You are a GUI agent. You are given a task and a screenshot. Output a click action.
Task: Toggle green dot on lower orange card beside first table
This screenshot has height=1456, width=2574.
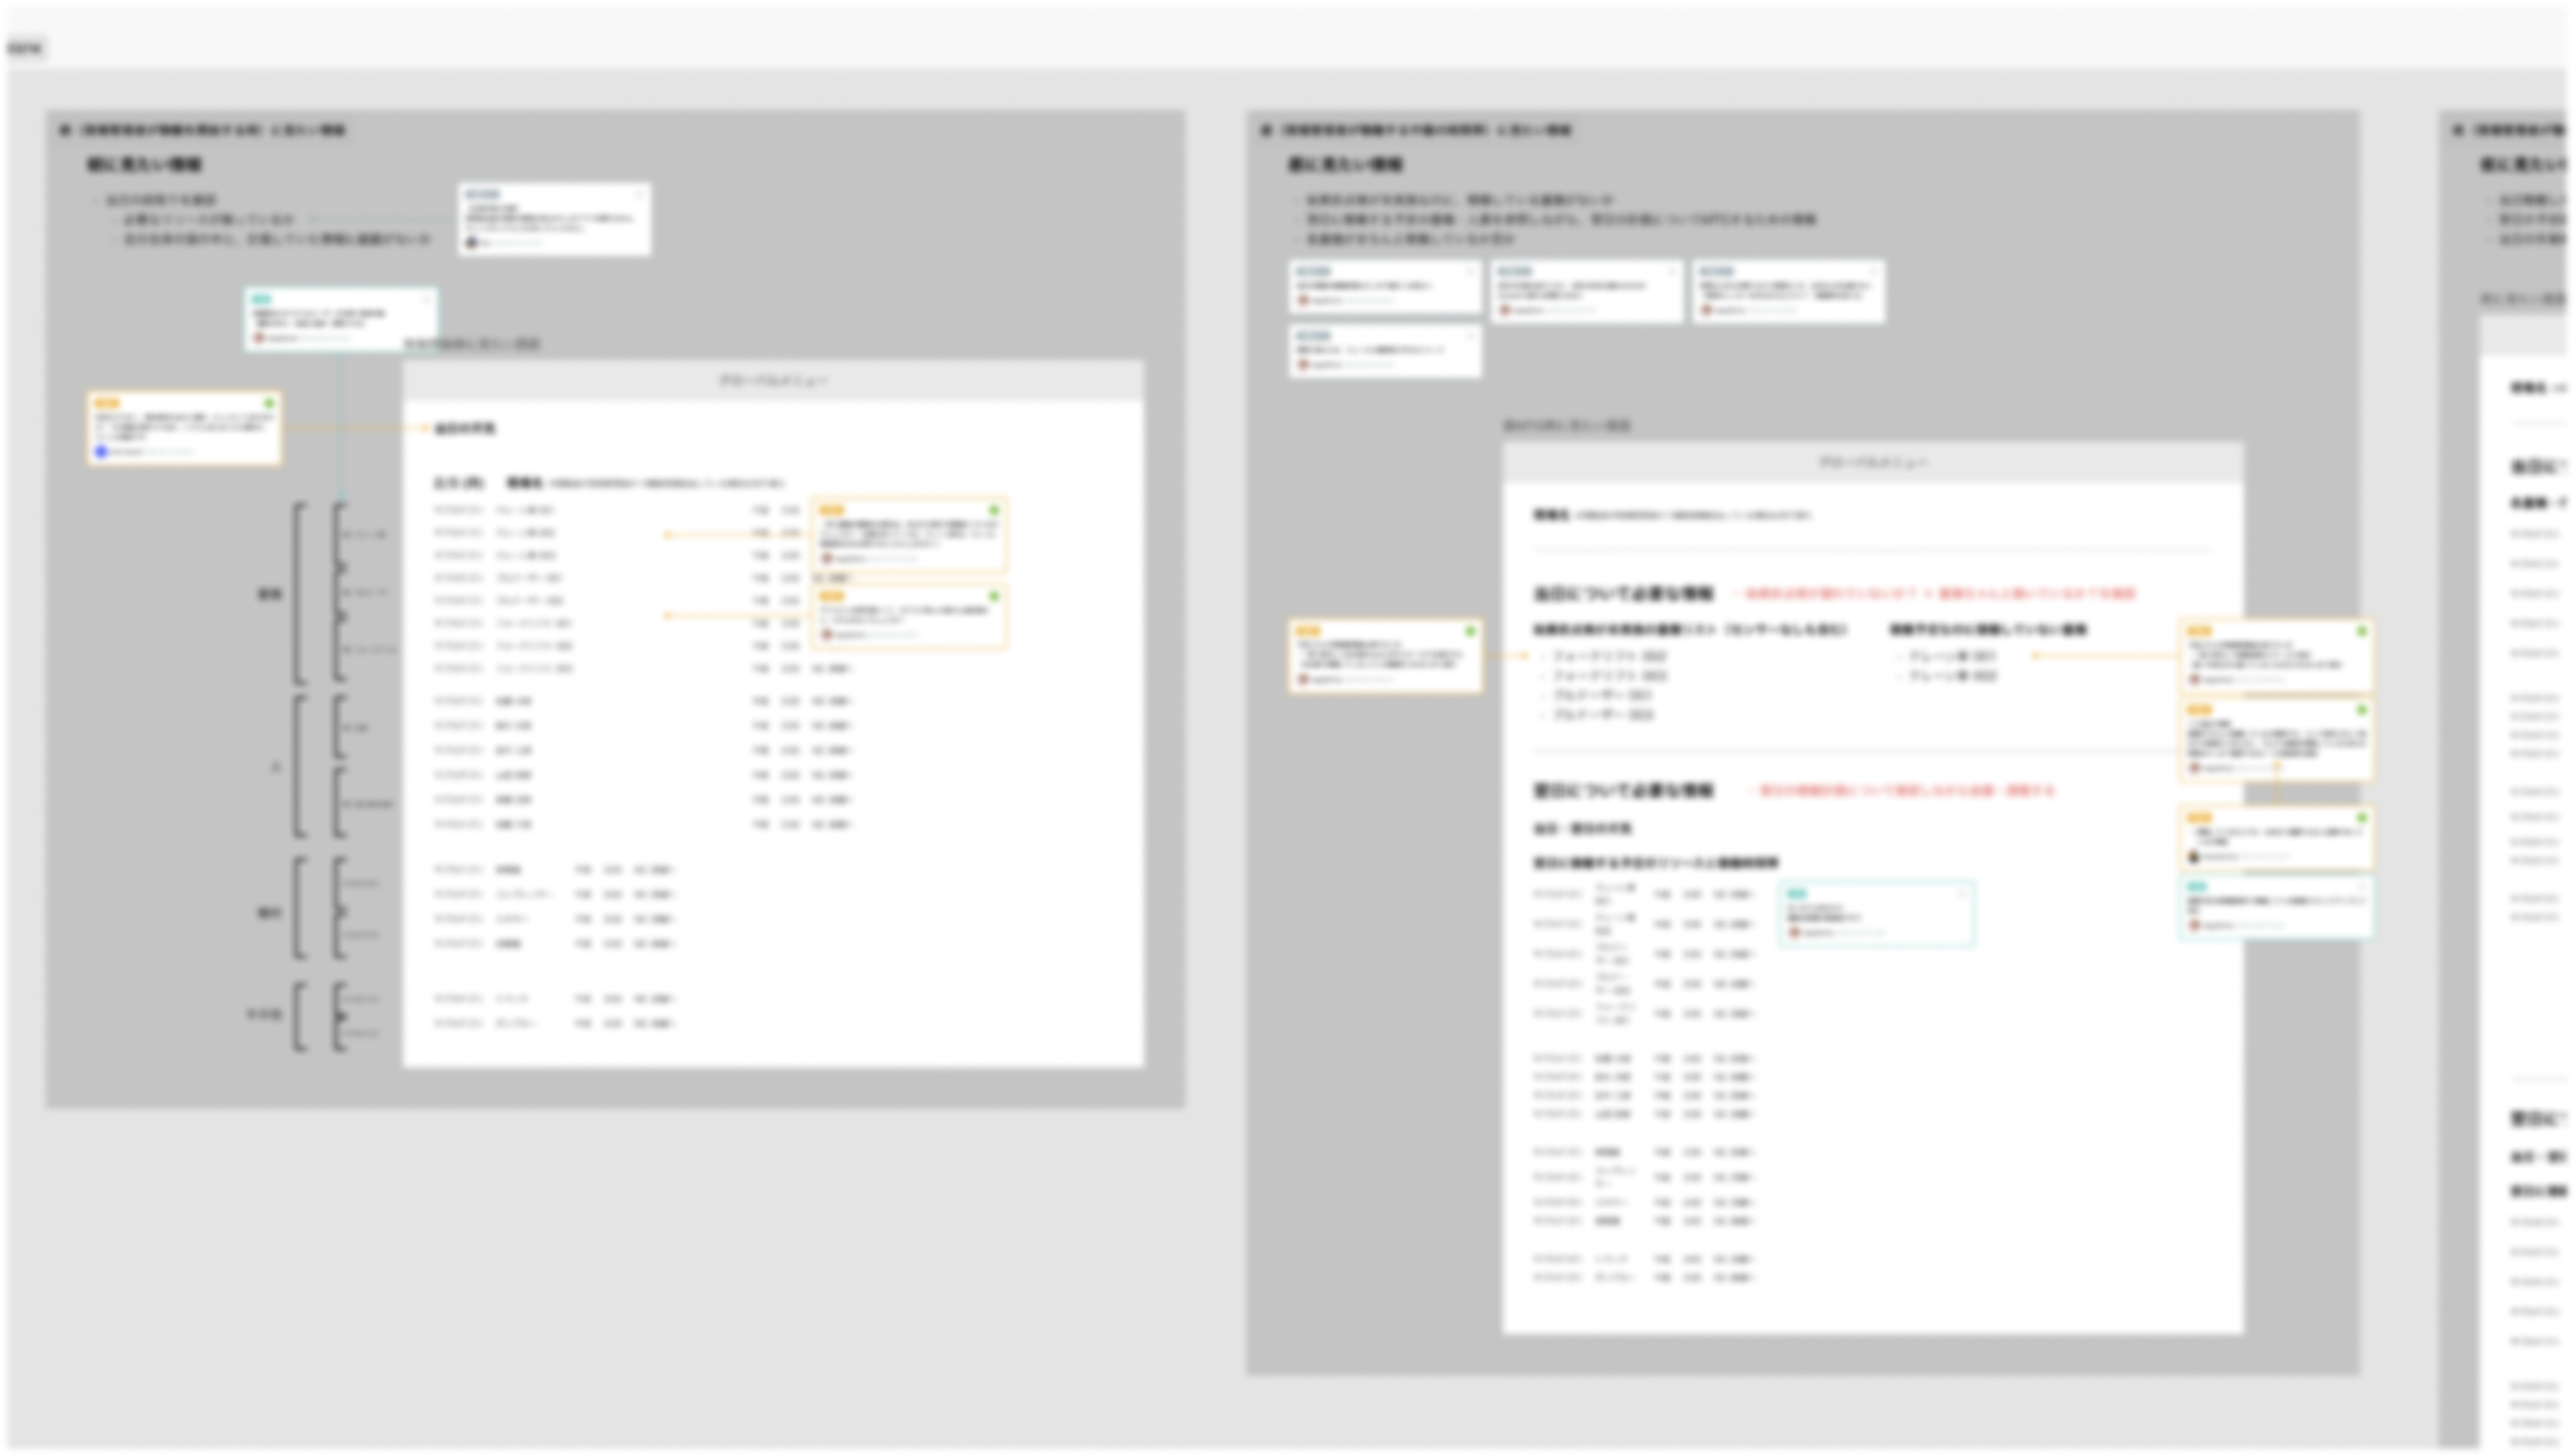point(994,596)
